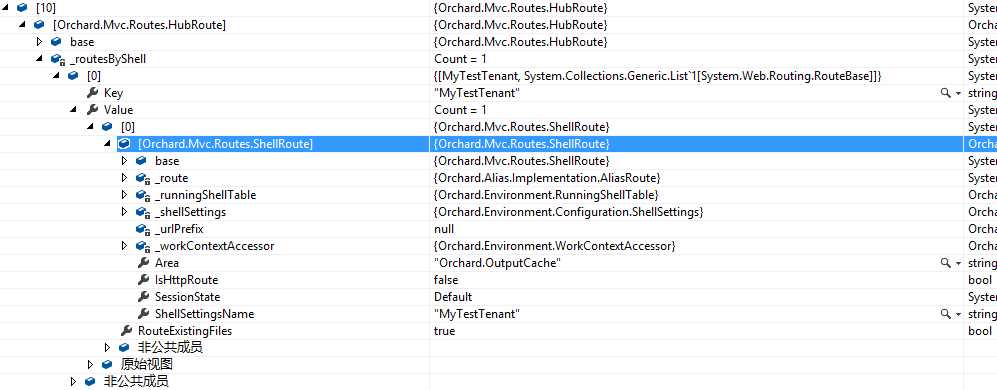This screenshot has width=997, height=390.
Task: Select the RouteExistingFiles property name
Action: (x=185, y=331)
